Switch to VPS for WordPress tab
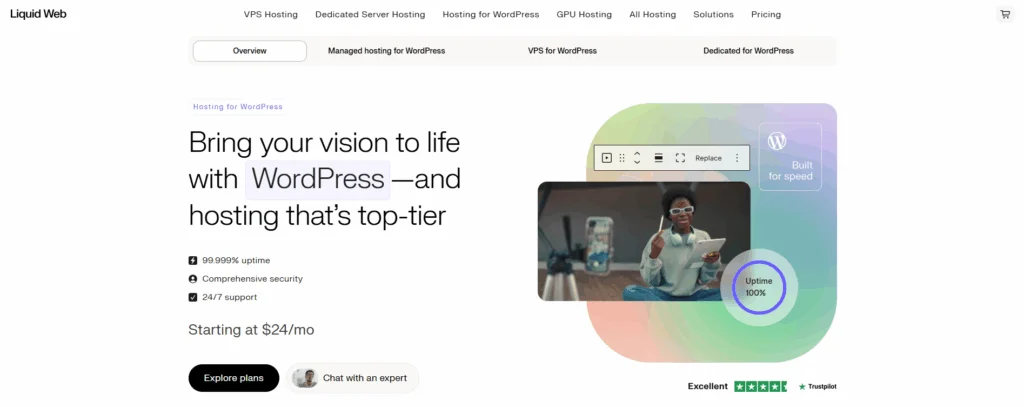 tap(562, 51)
